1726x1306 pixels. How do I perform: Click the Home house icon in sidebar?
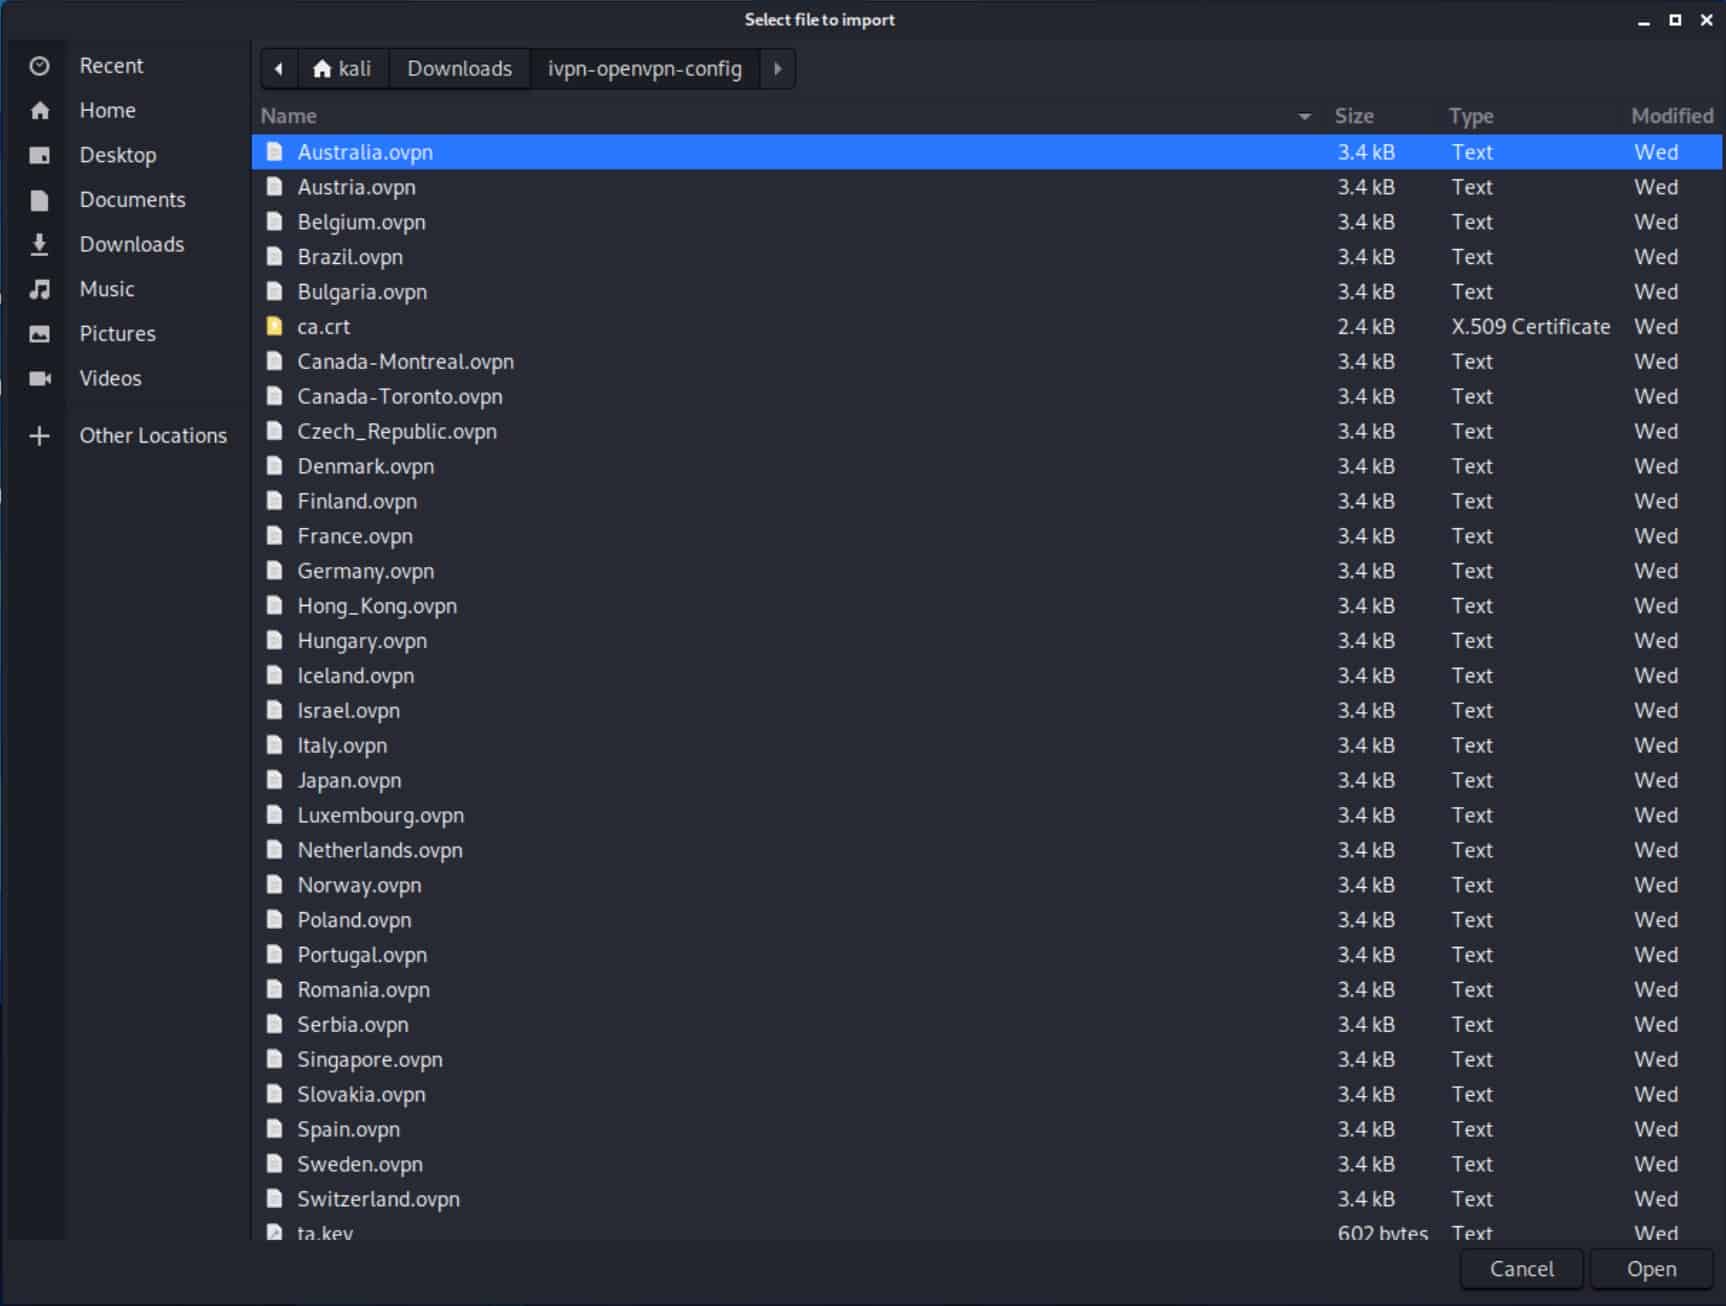click(x=40, y=111)
